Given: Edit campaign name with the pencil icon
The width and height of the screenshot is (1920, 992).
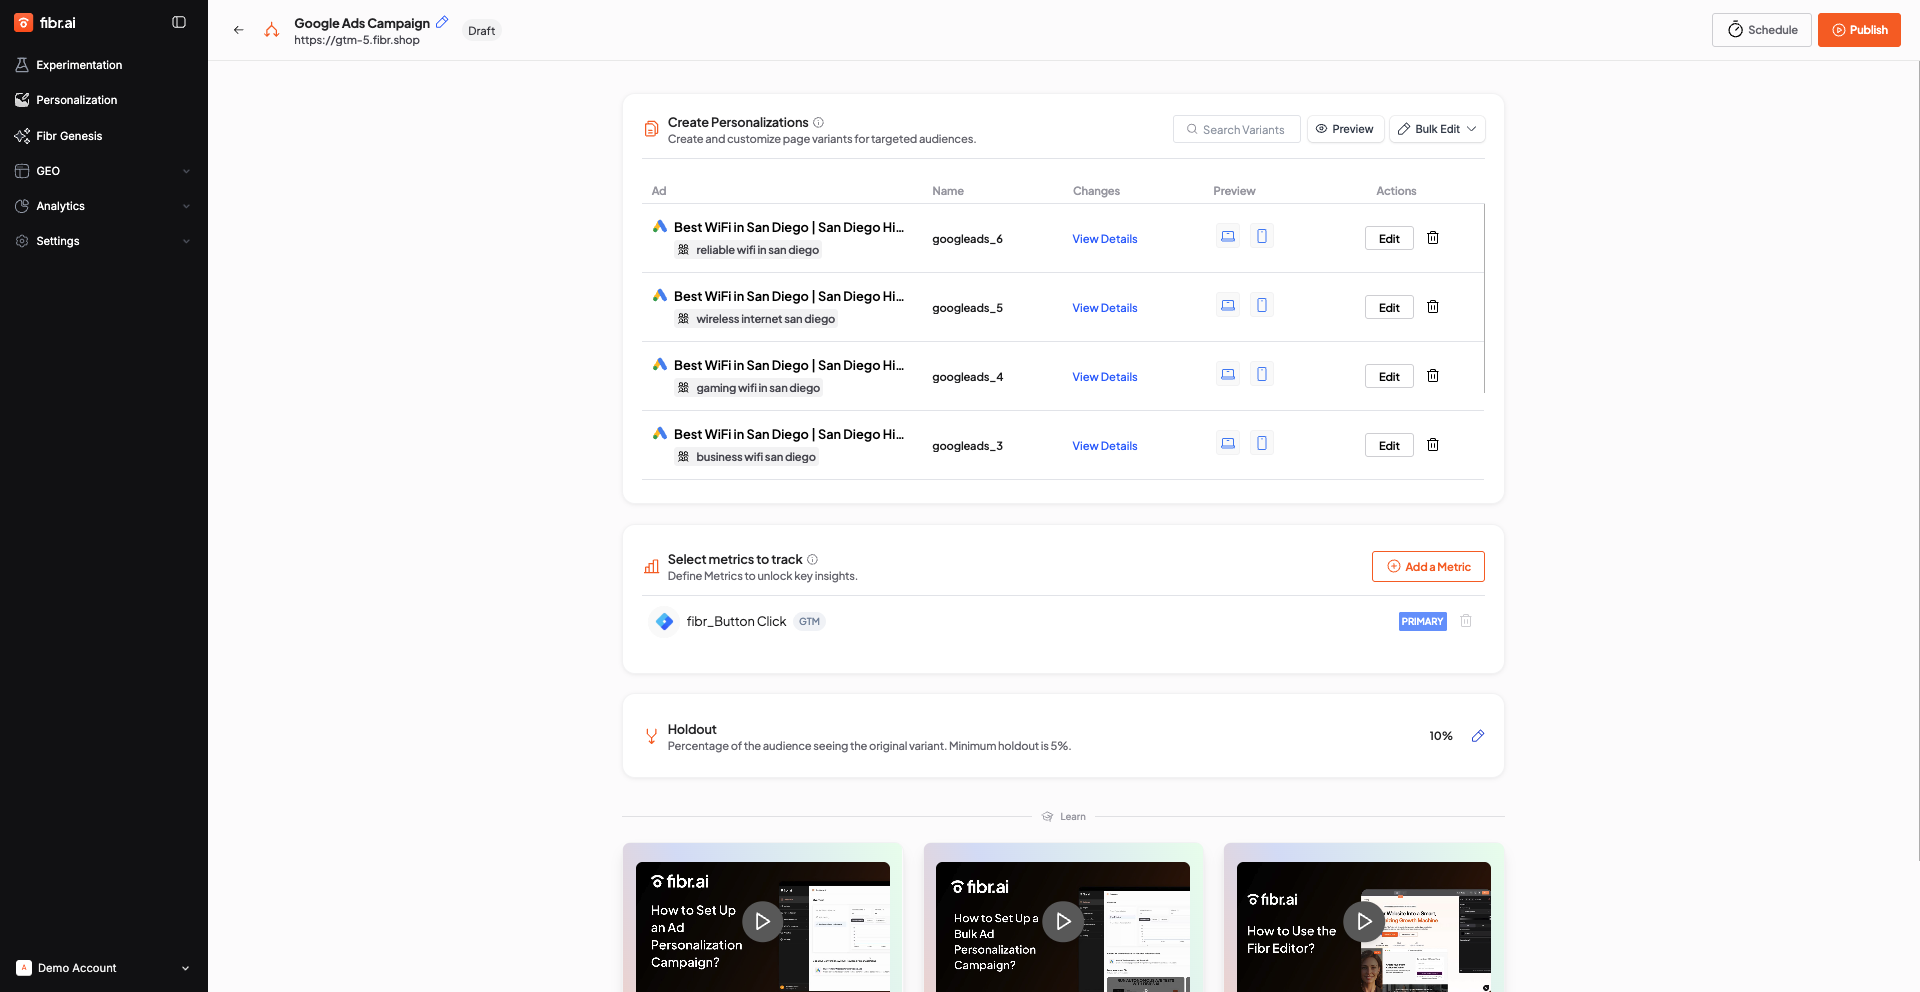Looking at the screenshot, I should coord(442,22).
